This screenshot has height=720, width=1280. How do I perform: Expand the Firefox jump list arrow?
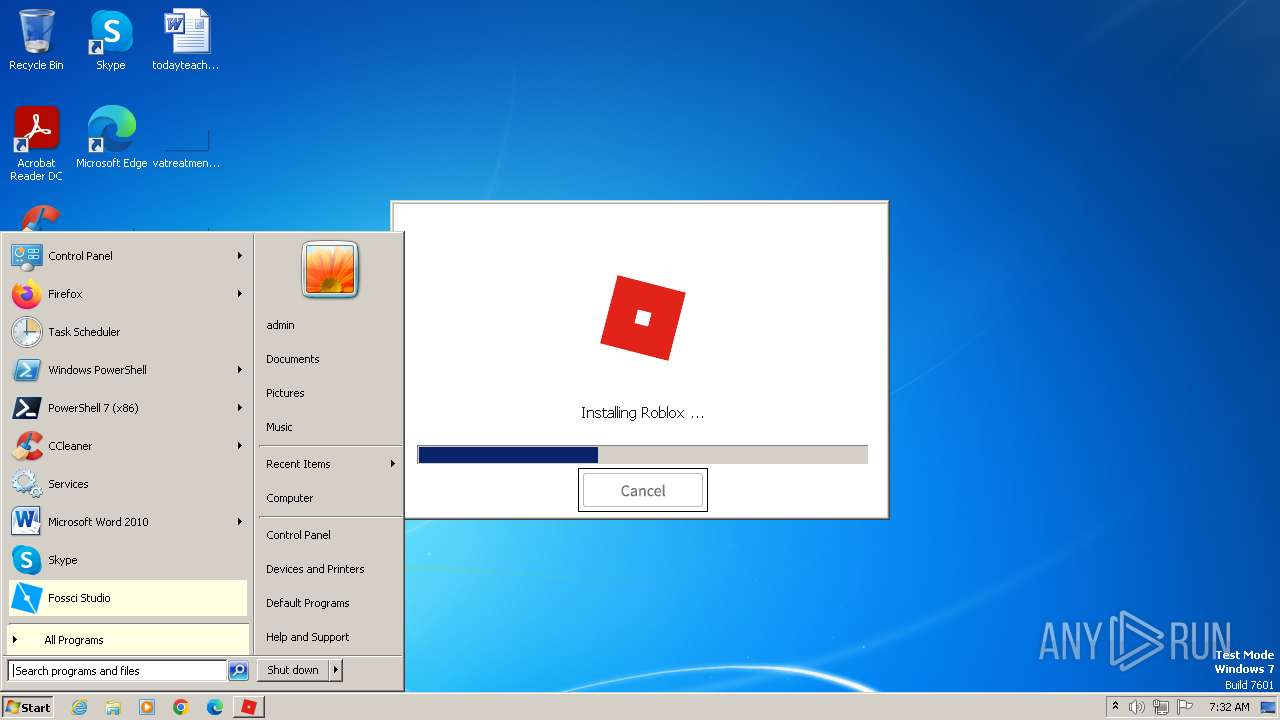pos(240,294)
